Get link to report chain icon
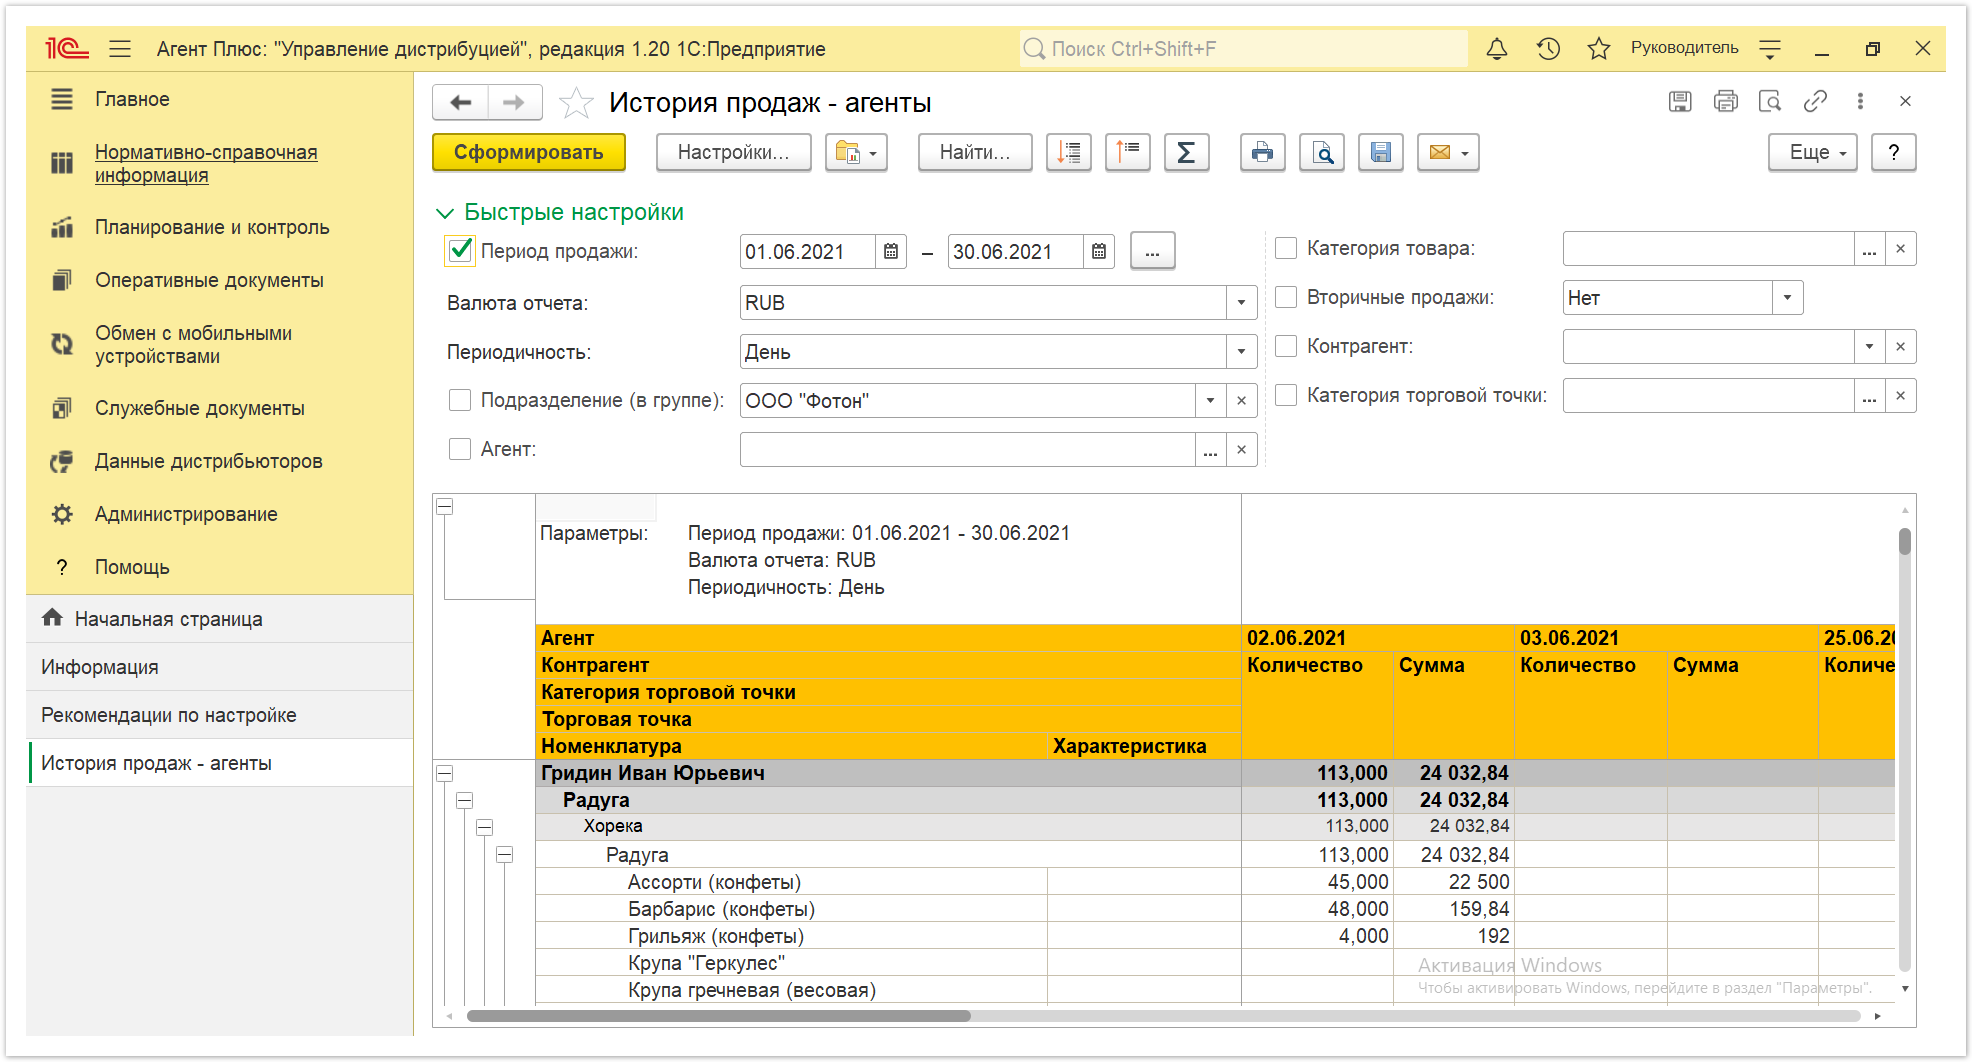The height and width of the screenshot is (1062, 1972). (1815, 101)
